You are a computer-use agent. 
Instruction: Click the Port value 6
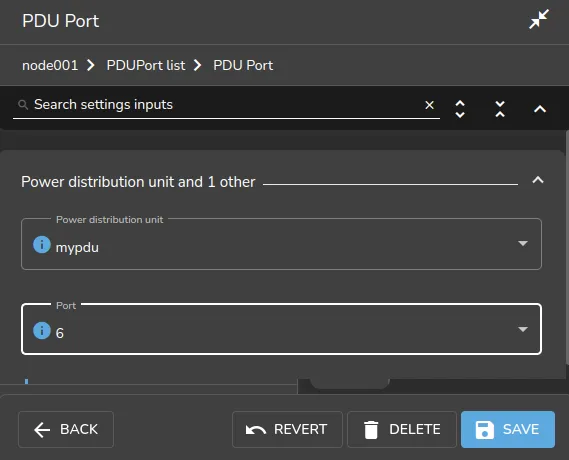pyautogui.click(x=60, y=333)
